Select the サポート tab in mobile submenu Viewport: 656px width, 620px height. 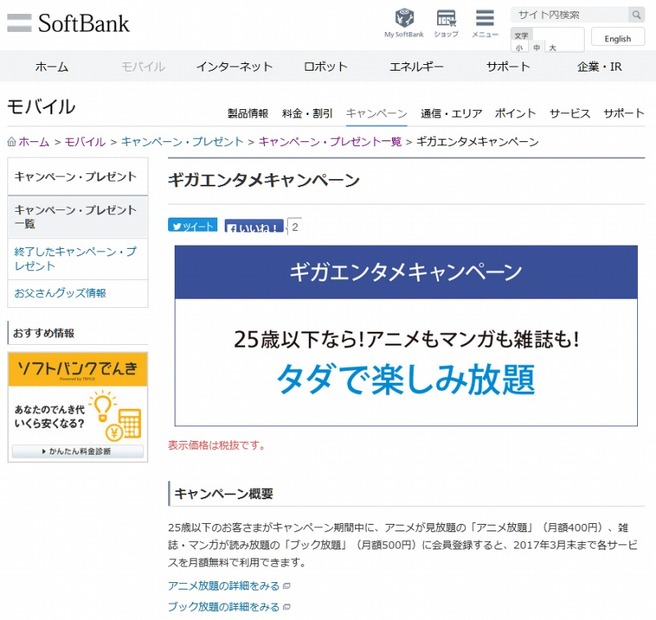[624, 113]
